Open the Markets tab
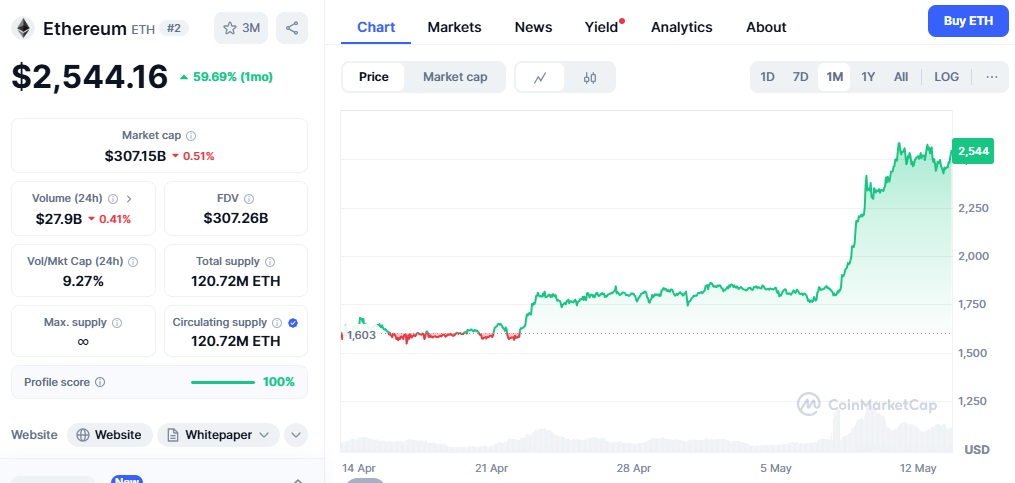Viewport: 1015px width, 483px height. tap(454, 27)
